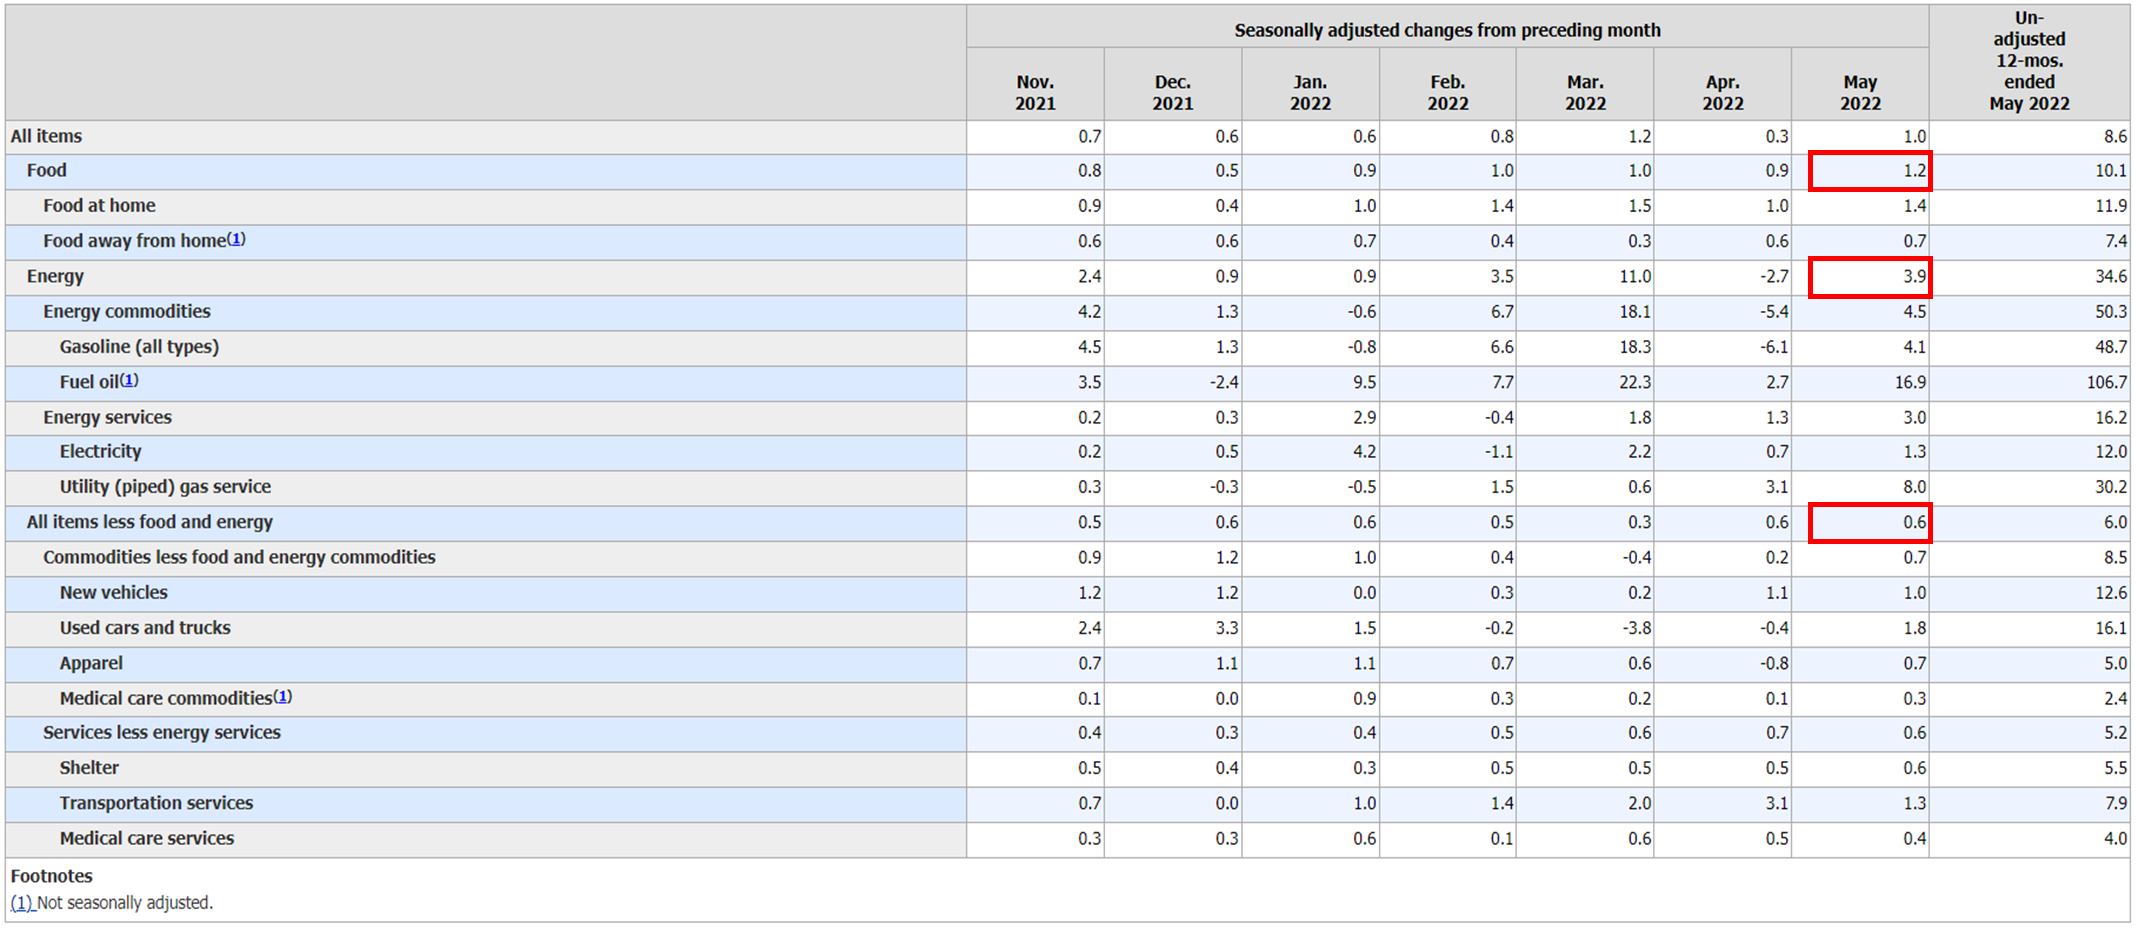Click the 2.4 value for Medical care commodities
2138x929 pixels.
click(x=2115, y=698)
